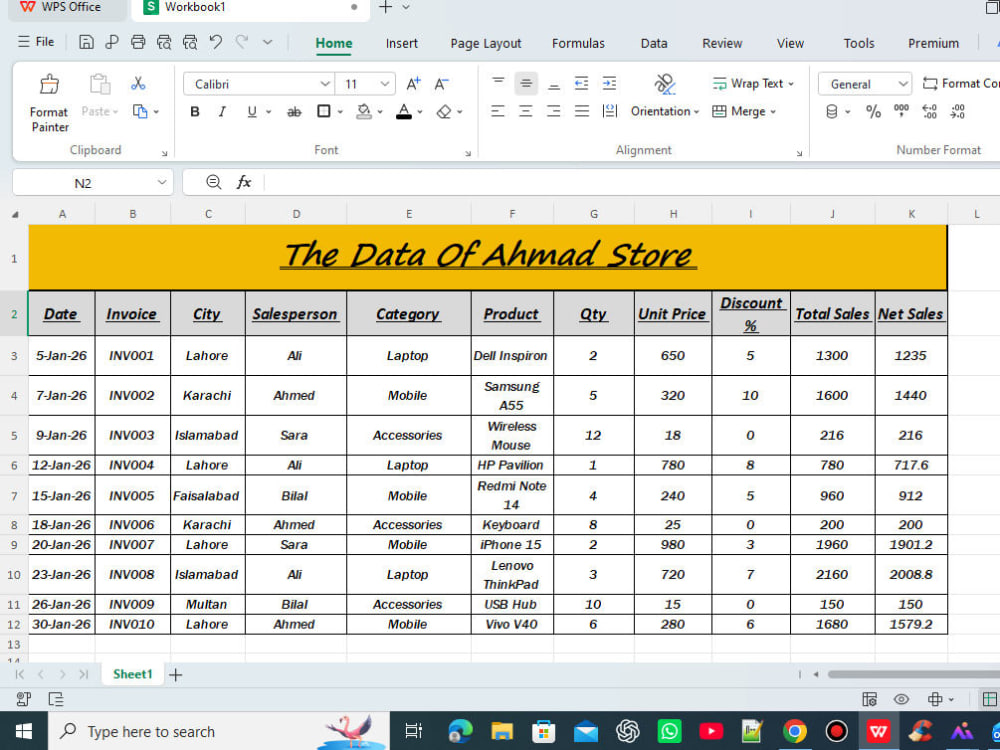
Task: Open the font name Calibri dropdown
Action: coord(325,84)
